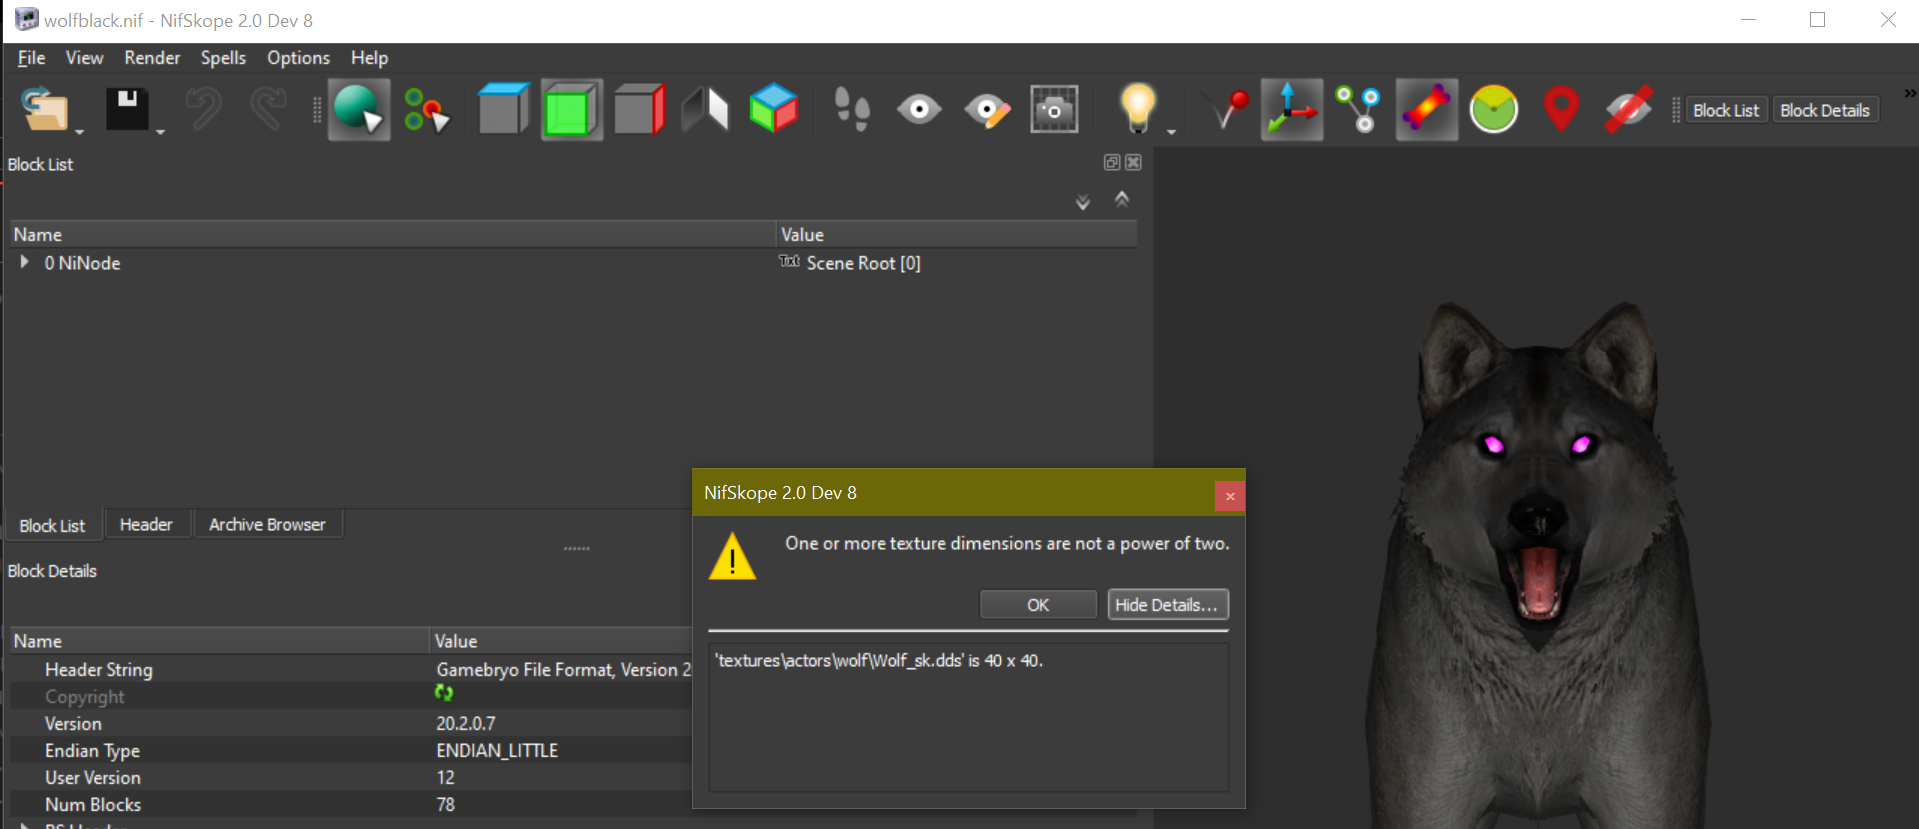The image size is (1919, 829).
Task: Click OK in the warning dialog
Action: tap(1038, 605)
